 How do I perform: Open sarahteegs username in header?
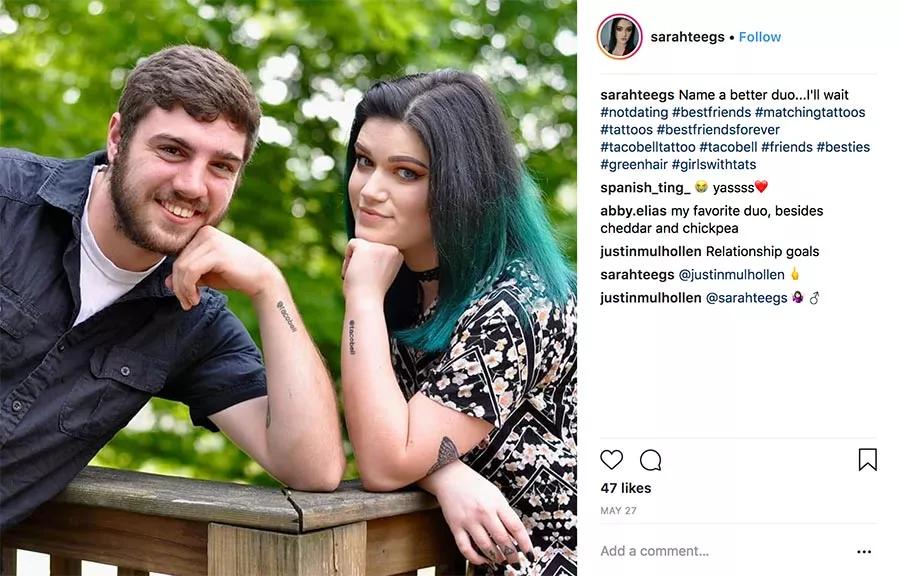pos(687,37)
